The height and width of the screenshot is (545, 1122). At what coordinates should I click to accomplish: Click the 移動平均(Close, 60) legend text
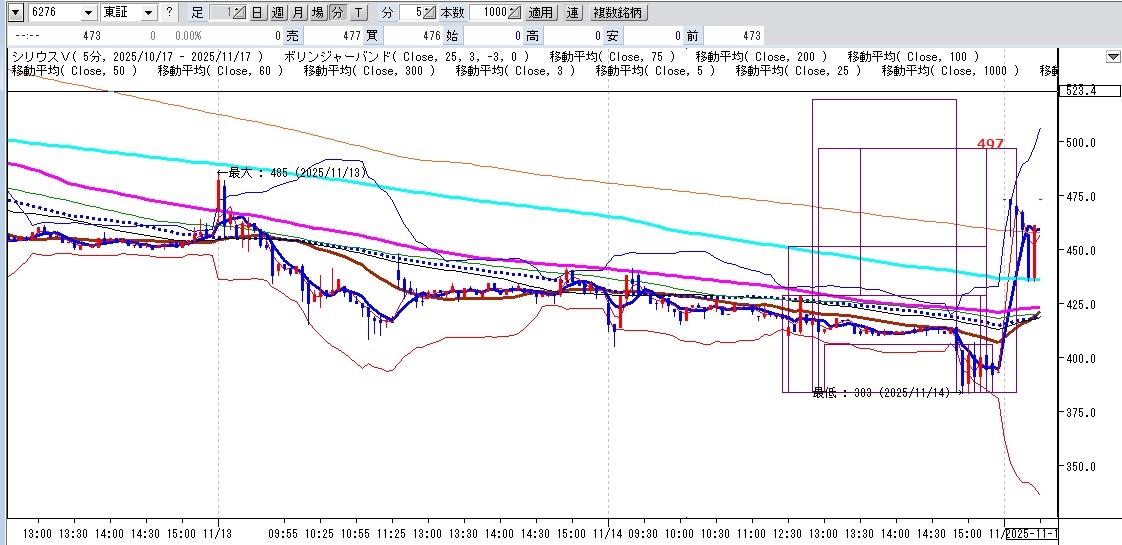coord(220,70)
